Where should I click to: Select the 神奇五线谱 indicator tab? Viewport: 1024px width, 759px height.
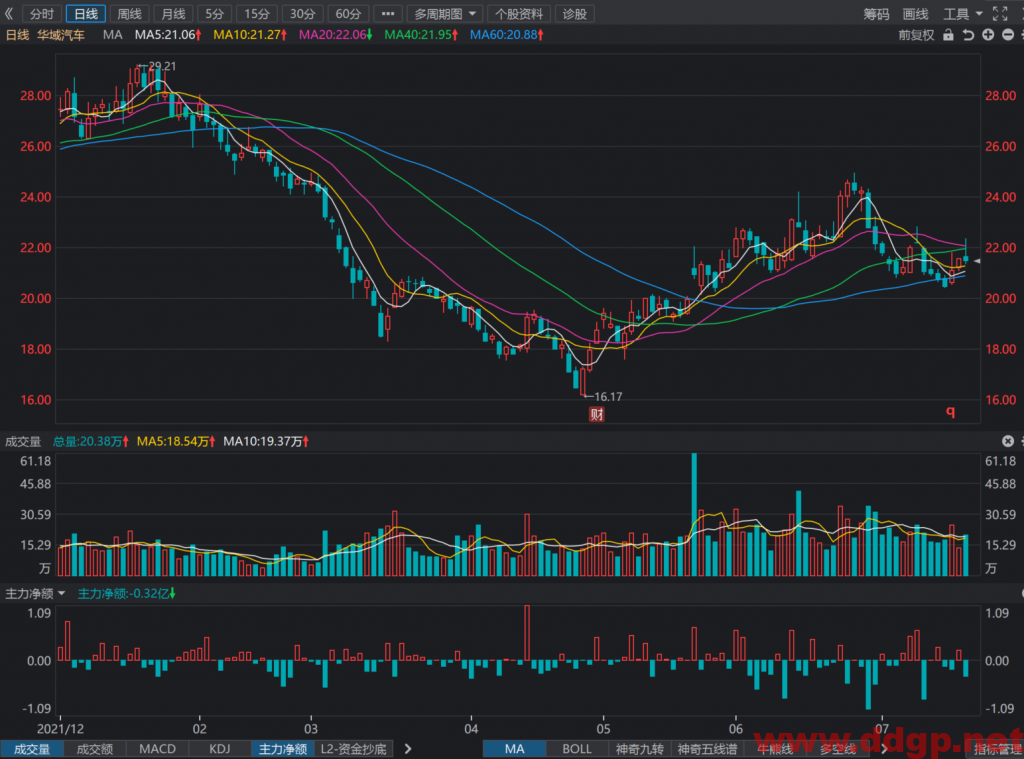pos(707,749)
